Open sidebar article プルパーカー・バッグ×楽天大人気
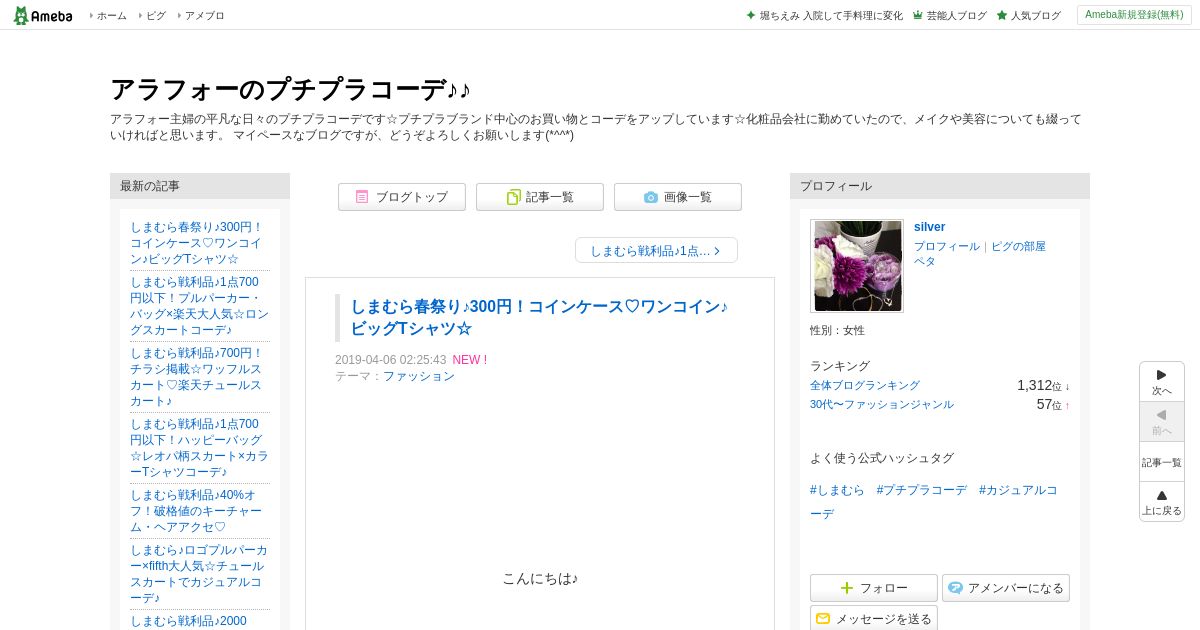The height and width of the screenshot is (630, 1200). coord(199,306)
